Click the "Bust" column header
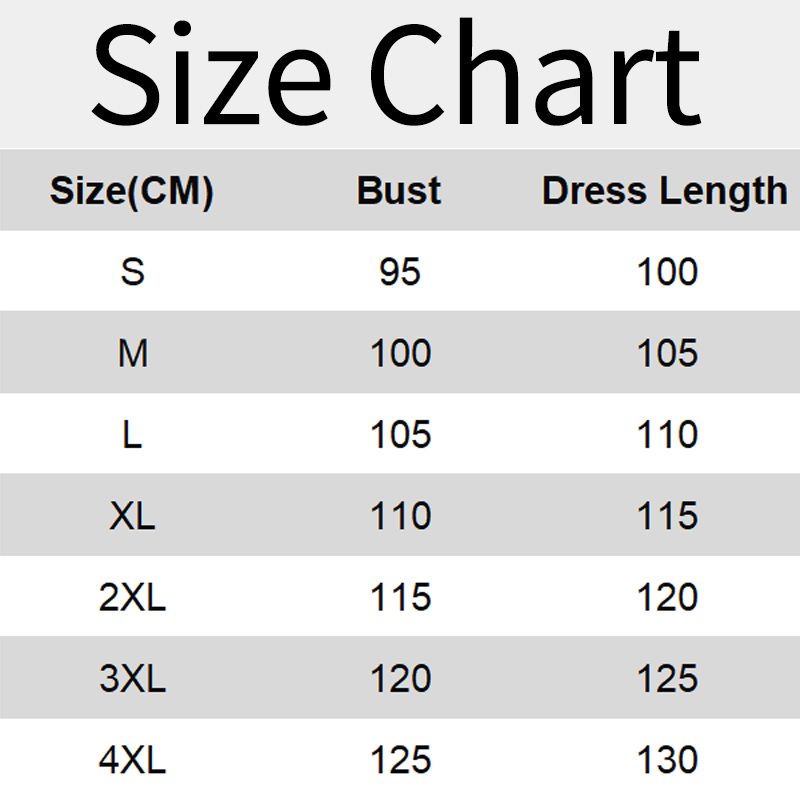This screenshot has height=800, width=800. pyautogui.click(x=399, y=190)
